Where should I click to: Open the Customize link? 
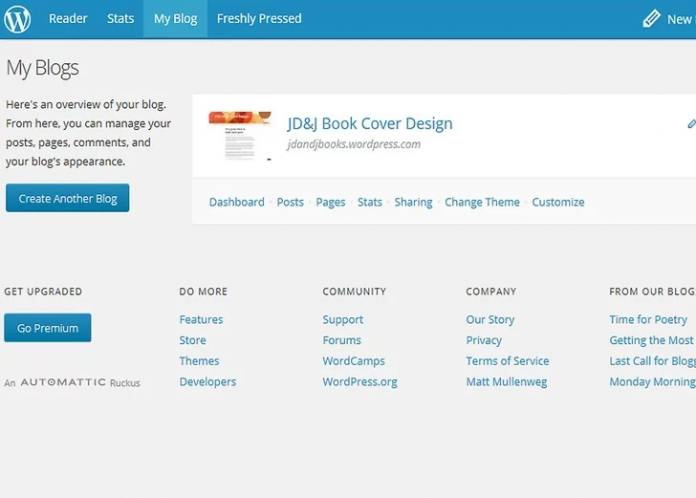point(558,202)
